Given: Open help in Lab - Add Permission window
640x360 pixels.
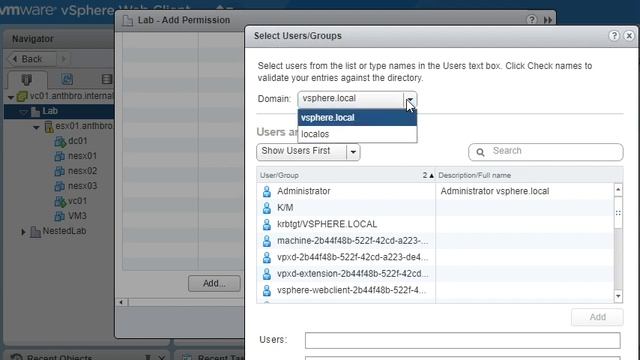Looking at the screenshot, I should click(531, 20).
